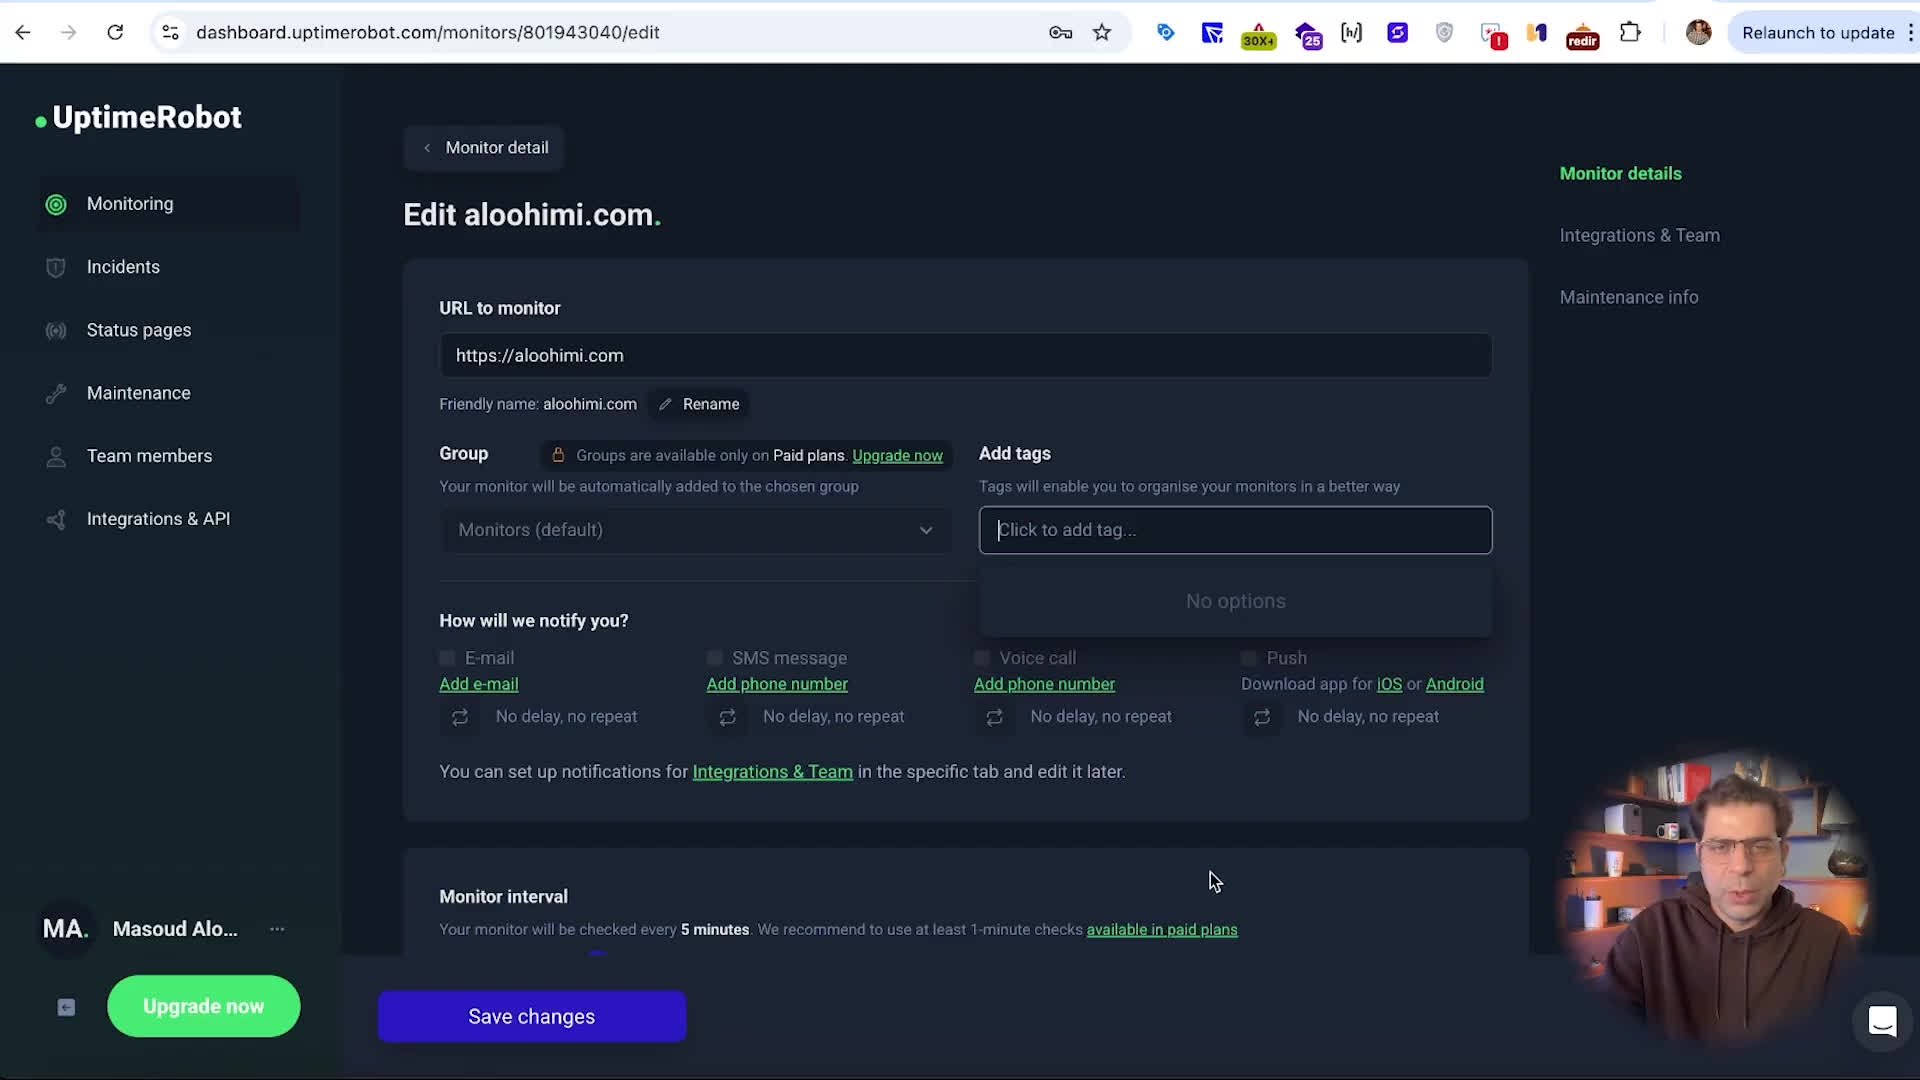
Task: Enable the SMS message checkbox
Action: tap(714, 658)
